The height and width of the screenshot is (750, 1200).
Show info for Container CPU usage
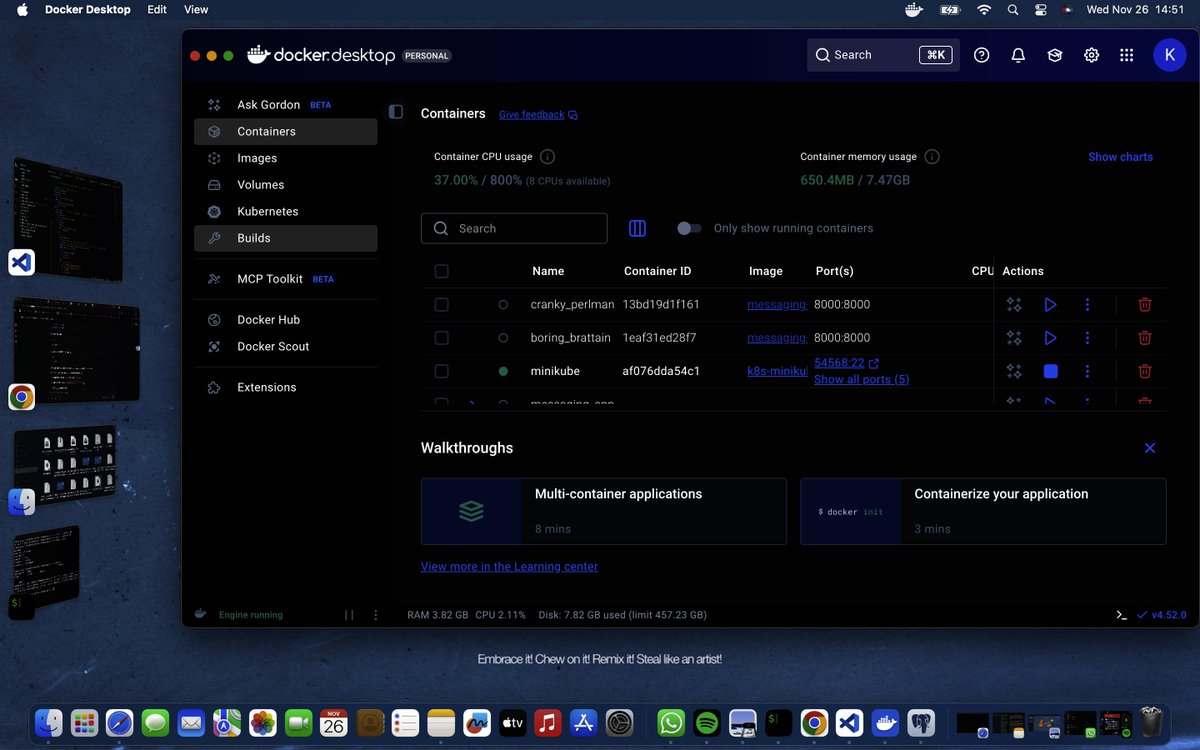[547, 157]
